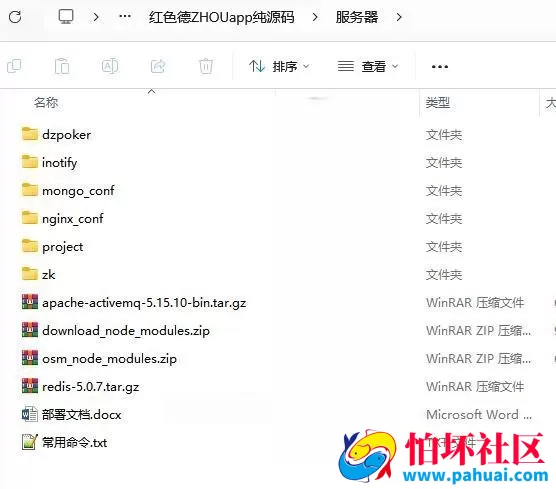The width and height of the screenshot is (556, 489).
Task: Click 文件夹 type cell of dzpoker row
Action: (444, 135)
